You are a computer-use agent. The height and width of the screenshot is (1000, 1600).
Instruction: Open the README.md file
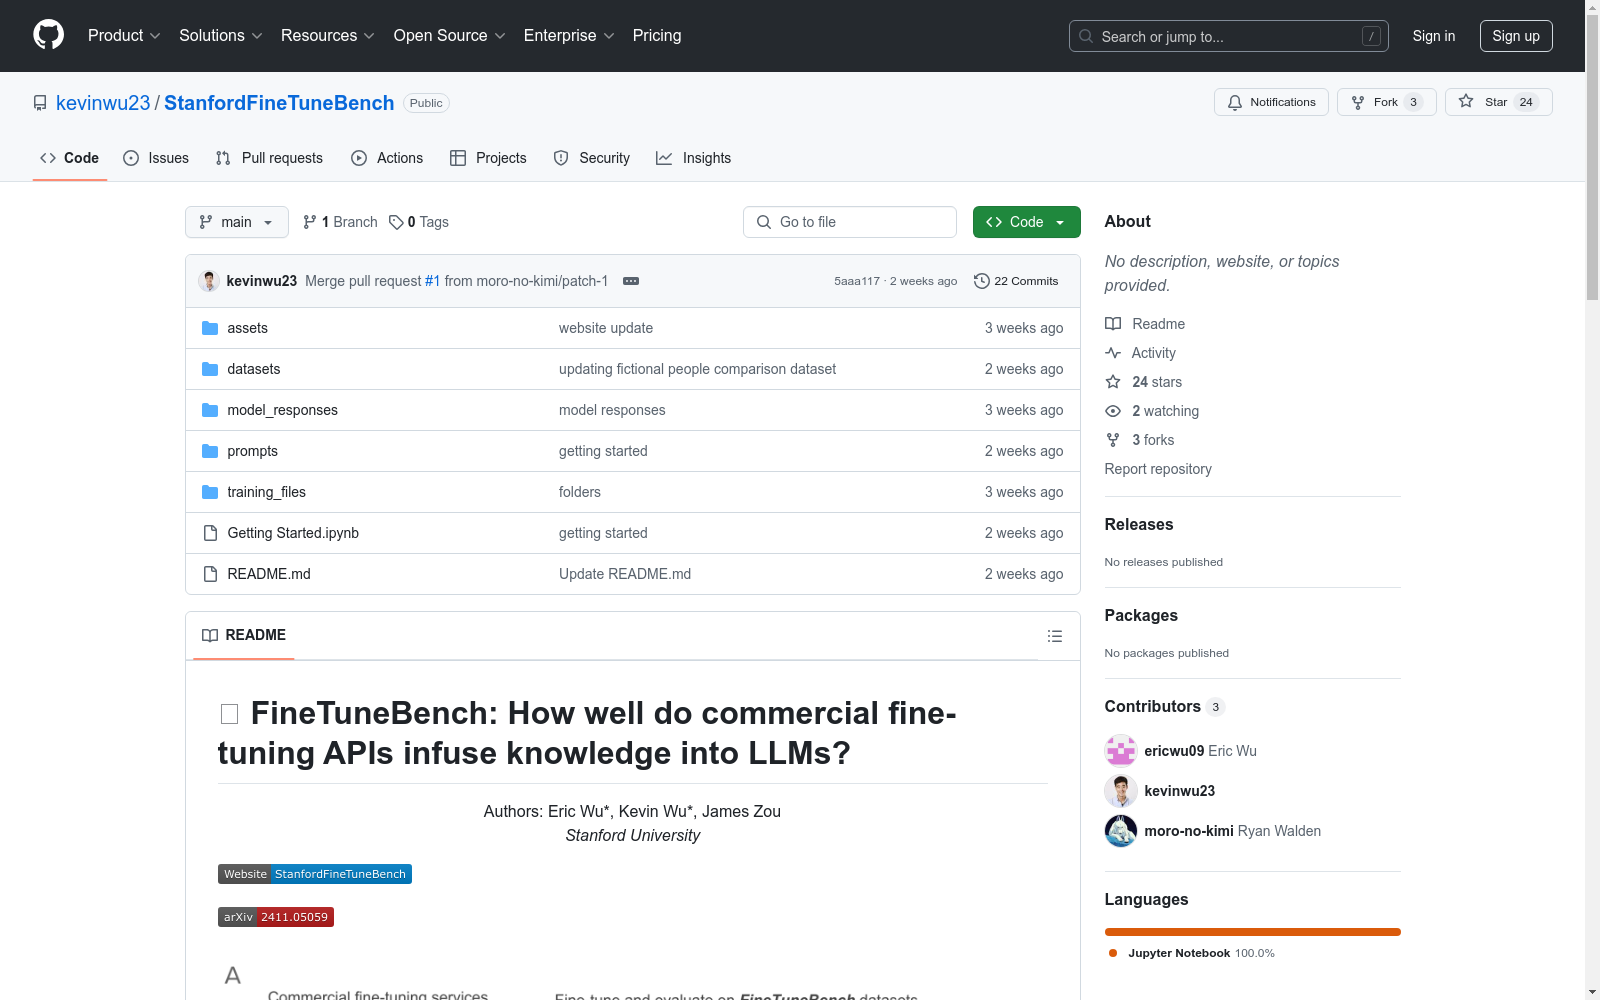(269, 574)
